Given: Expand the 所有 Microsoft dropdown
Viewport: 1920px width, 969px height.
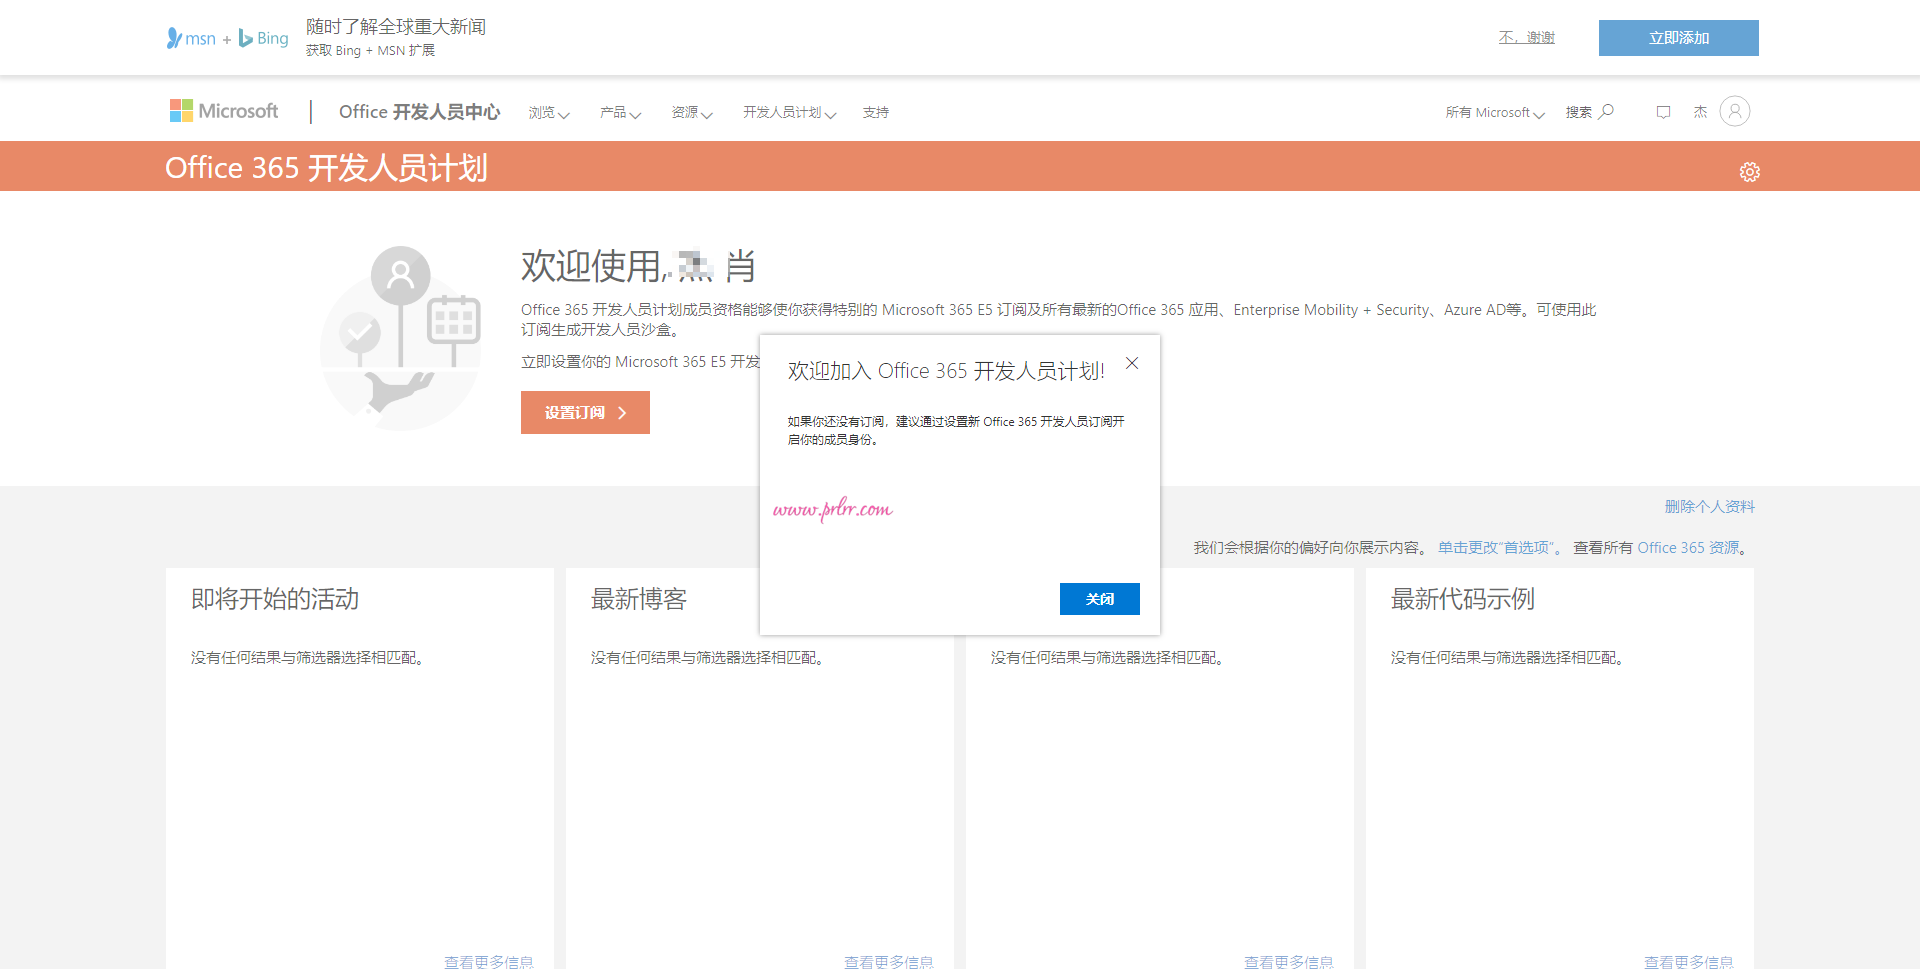Looking at the screenshot, I should tap(1494, 112).
